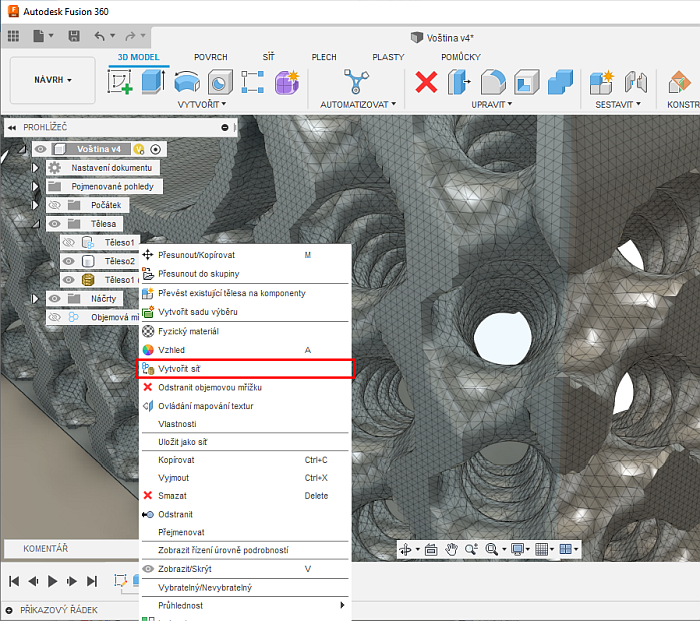Select the Hole tool
The height and width of the screenshot is (621, 700).
pyautogui.click(x=220, y=82)
